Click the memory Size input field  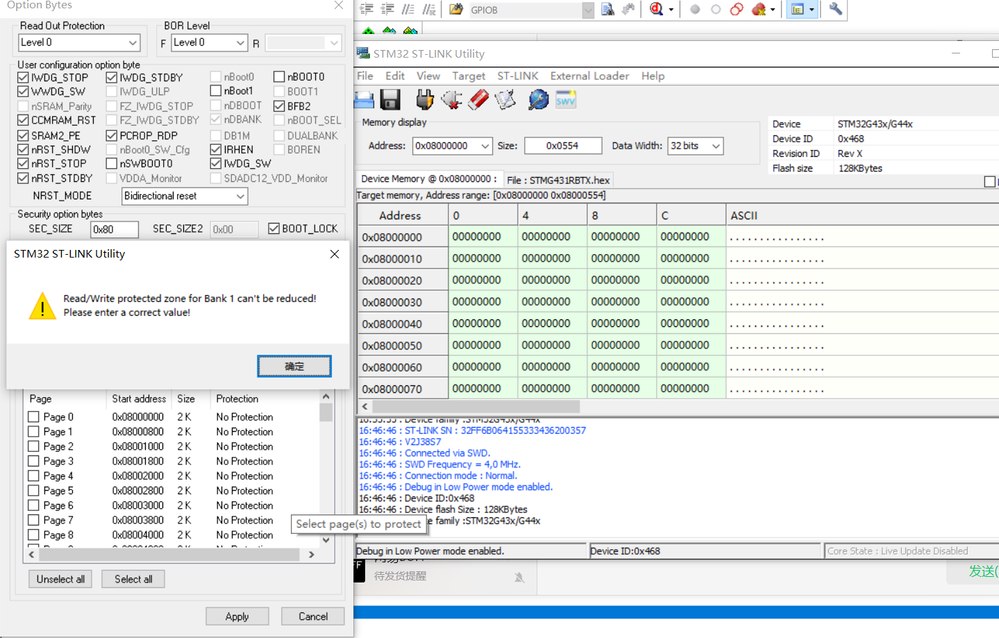(x=563, y=146)
